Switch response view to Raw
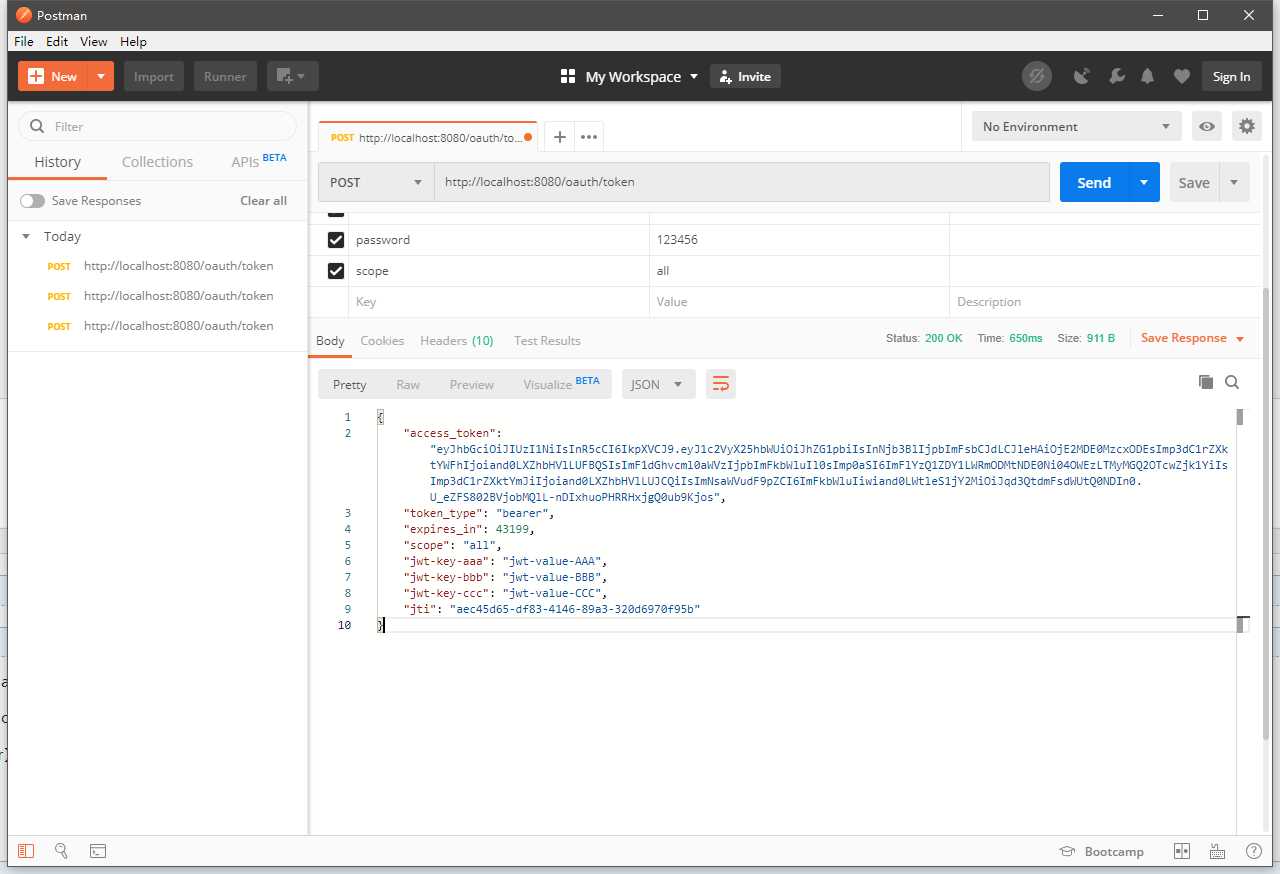The width and height of the screenshot is (1280, 874). 408,384
